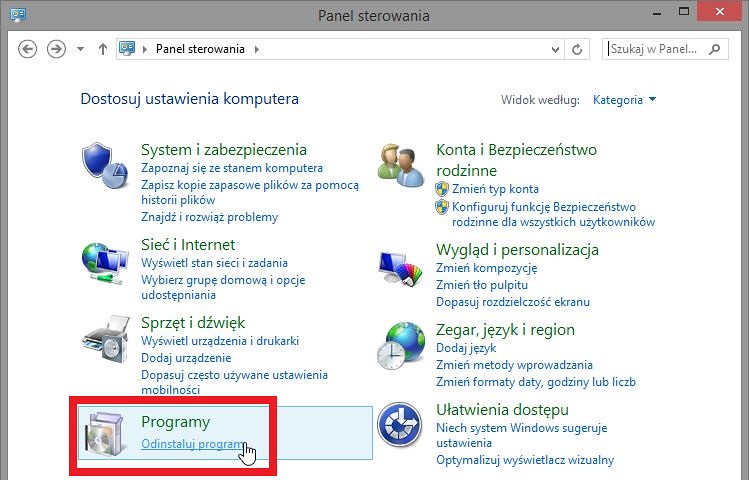Open System i zabezpieczenia category
749x480 pixels.
(224, 149)
